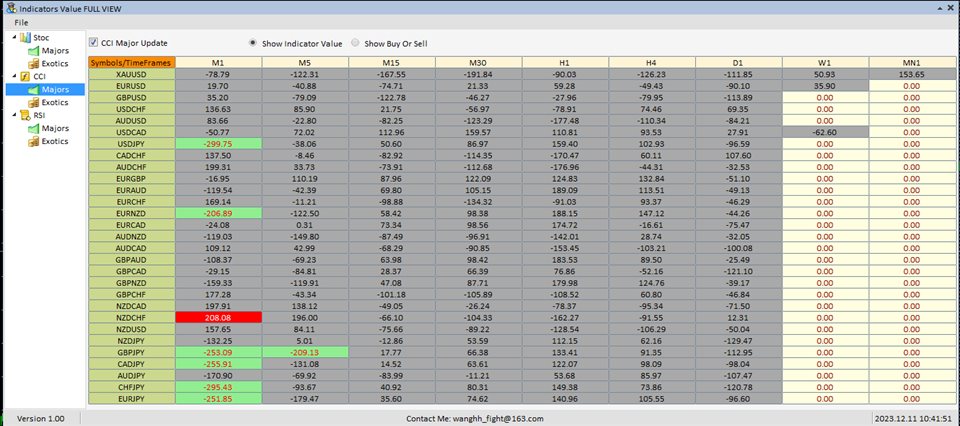Click the RSI indicator icon in the tree
The width and height of the screenshot is (960, 426).
(25, 115)
